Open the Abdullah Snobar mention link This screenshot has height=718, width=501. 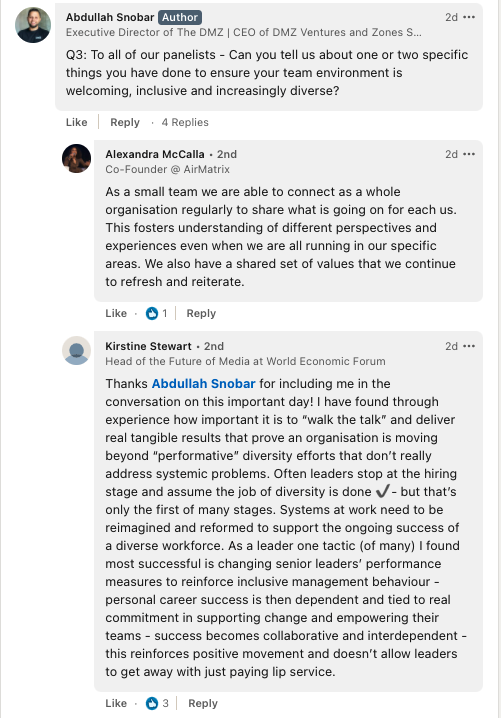pyautogui.click(x=203, y=383)
